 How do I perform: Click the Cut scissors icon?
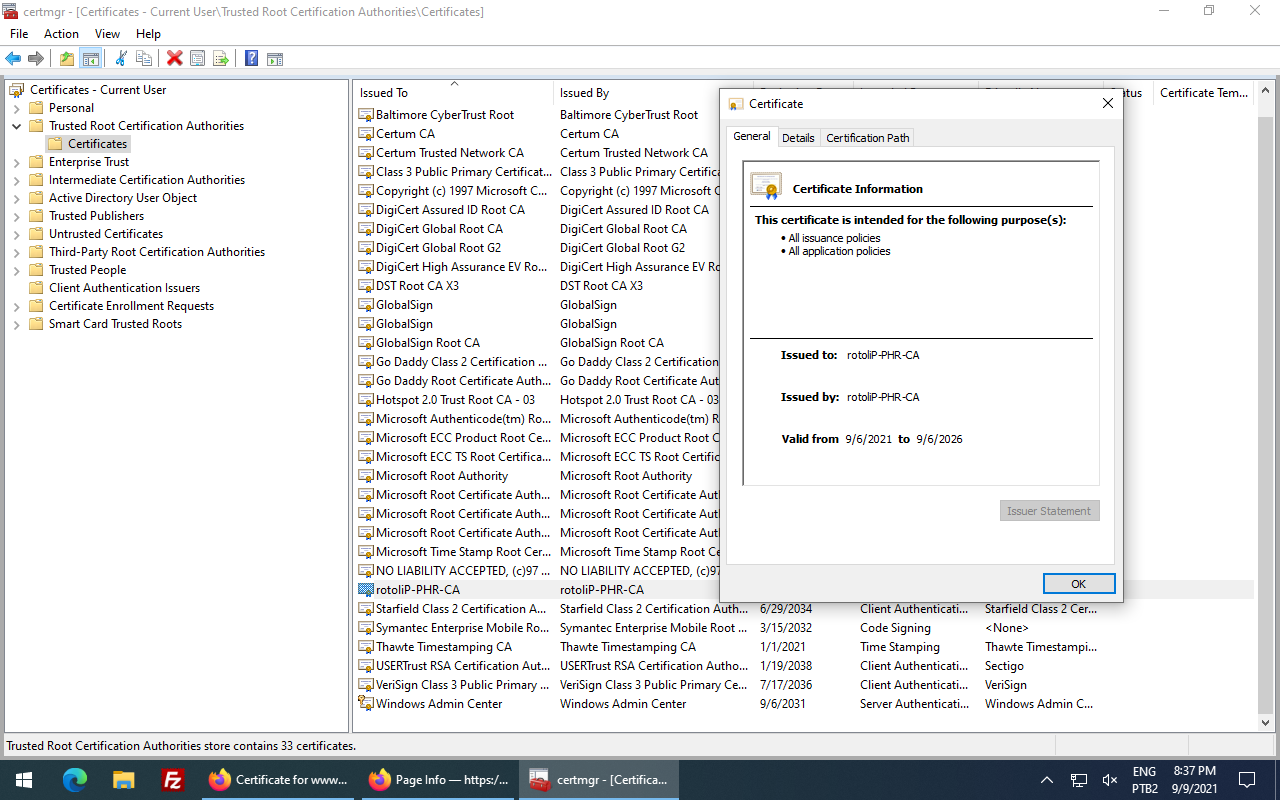(121, 59)
